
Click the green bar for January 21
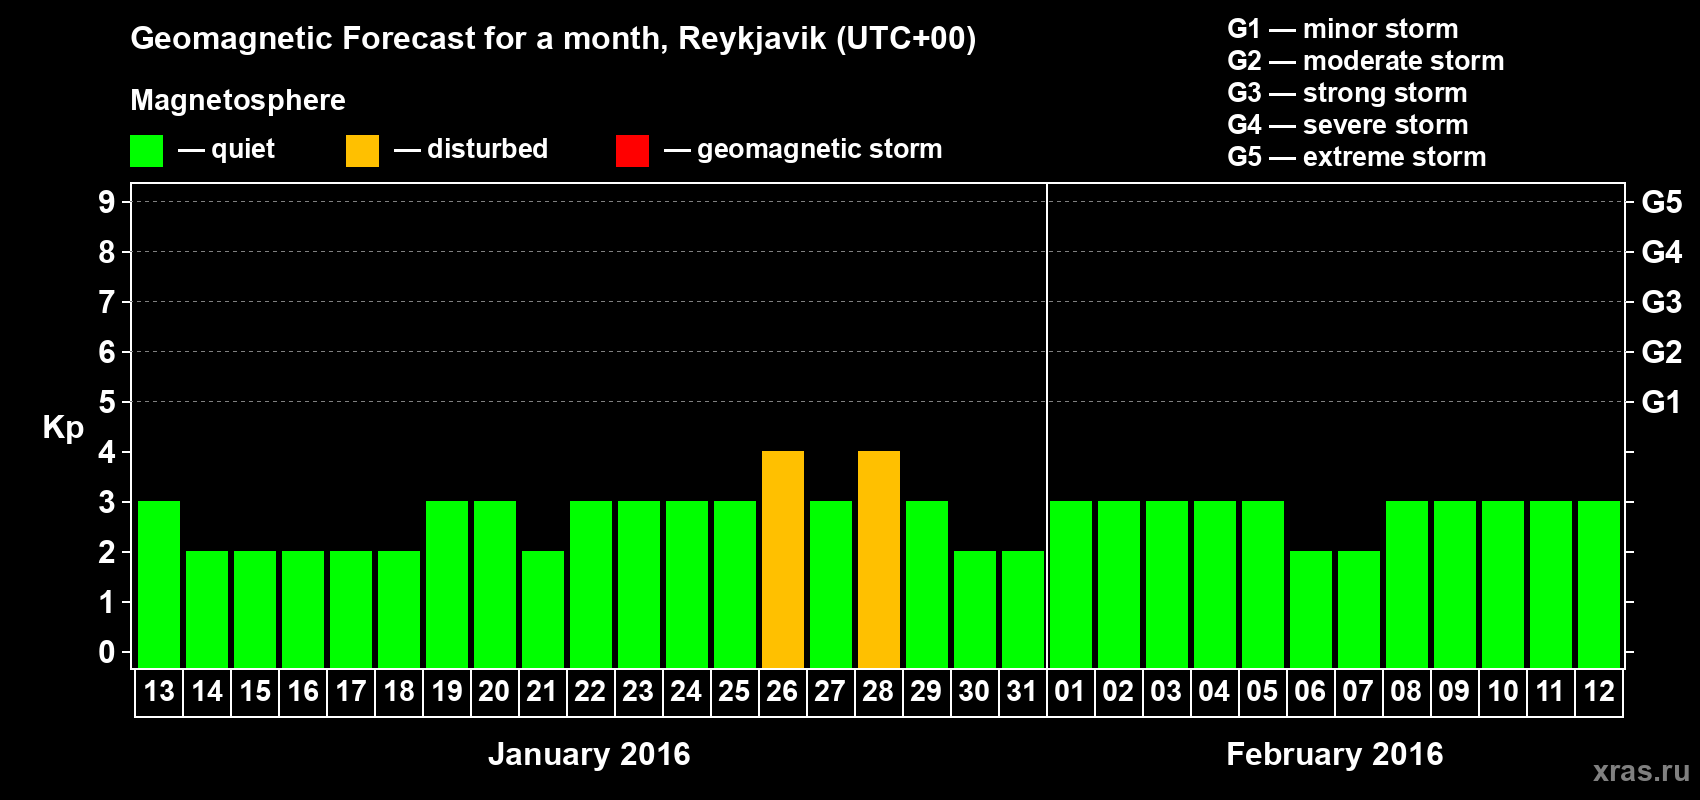[543, 609]
